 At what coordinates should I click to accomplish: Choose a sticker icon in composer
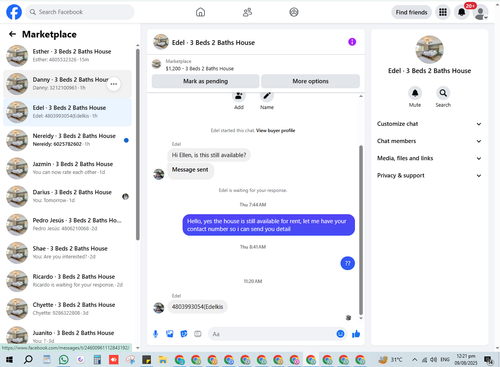coord(184,334)
